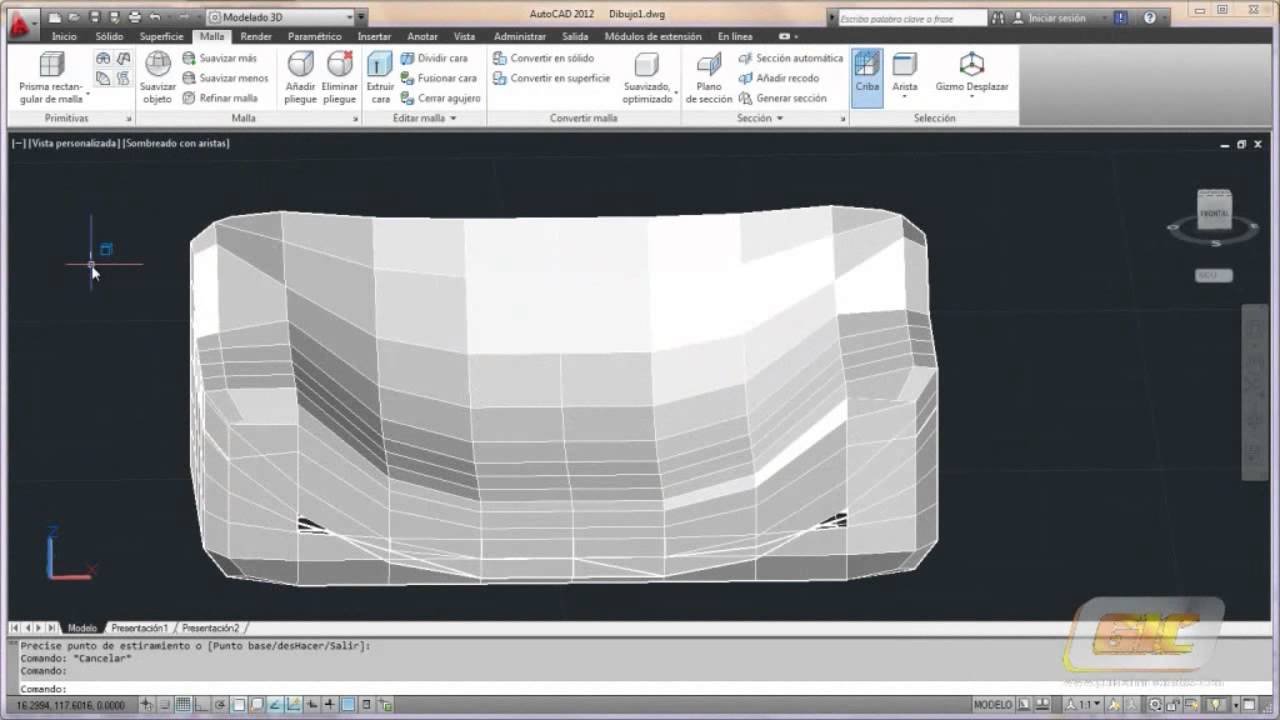The image size is (1280, 720).
Task: Toggle Polar tracking in status bar
Action: (x=219, y=705)
